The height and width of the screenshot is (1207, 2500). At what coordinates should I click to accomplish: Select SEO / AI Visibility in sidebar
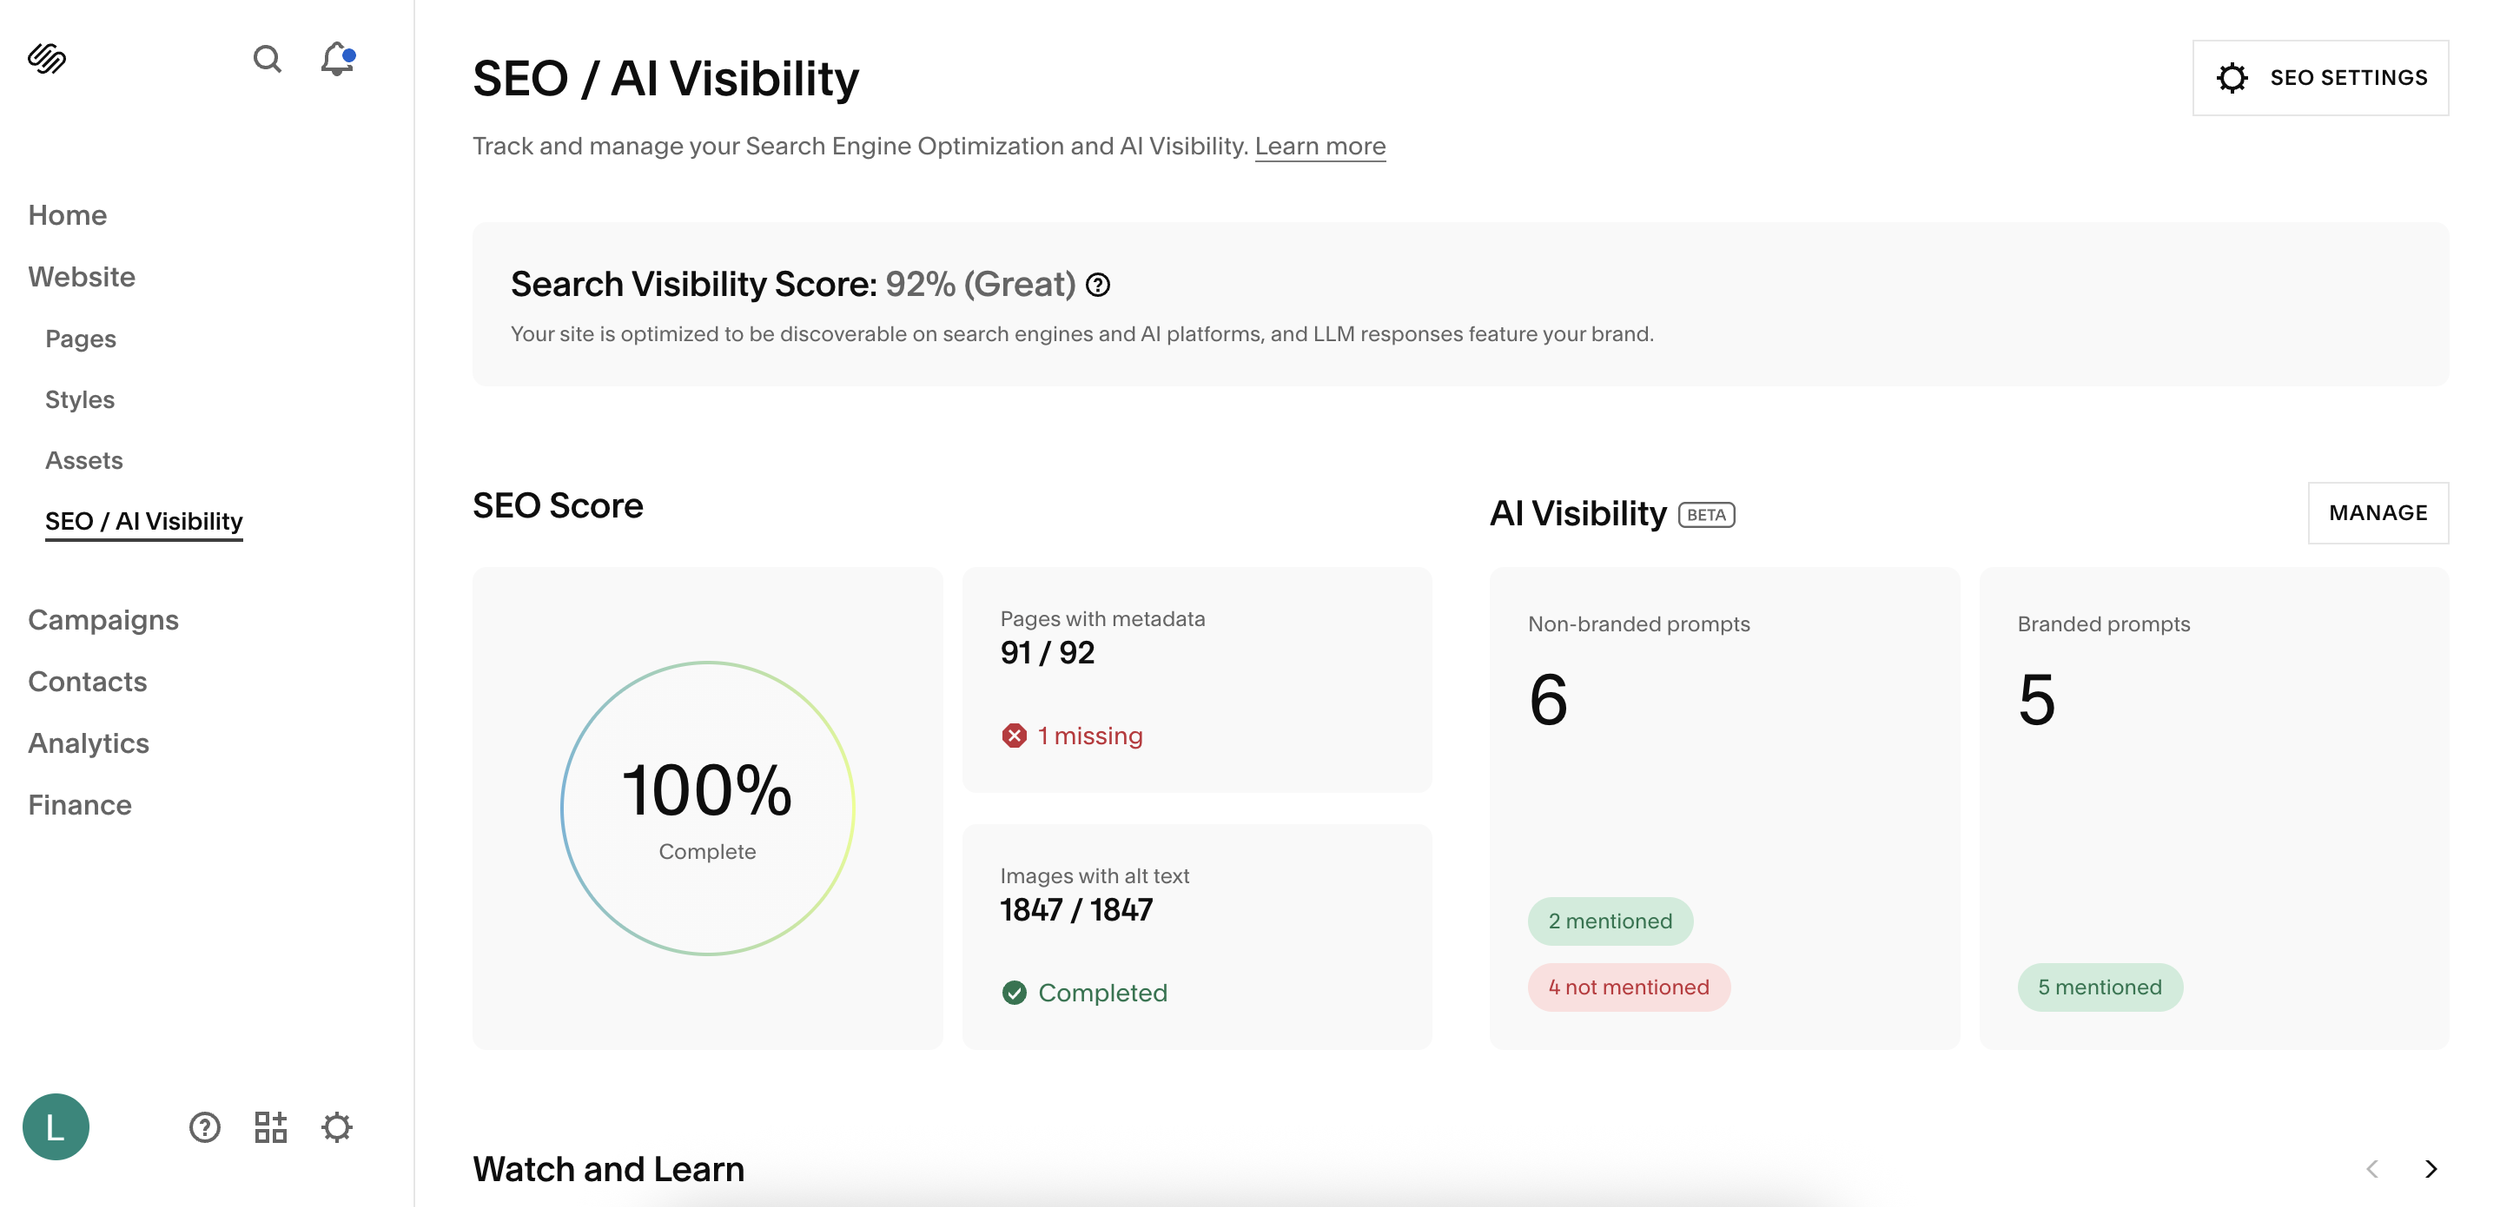click(143, 521)
